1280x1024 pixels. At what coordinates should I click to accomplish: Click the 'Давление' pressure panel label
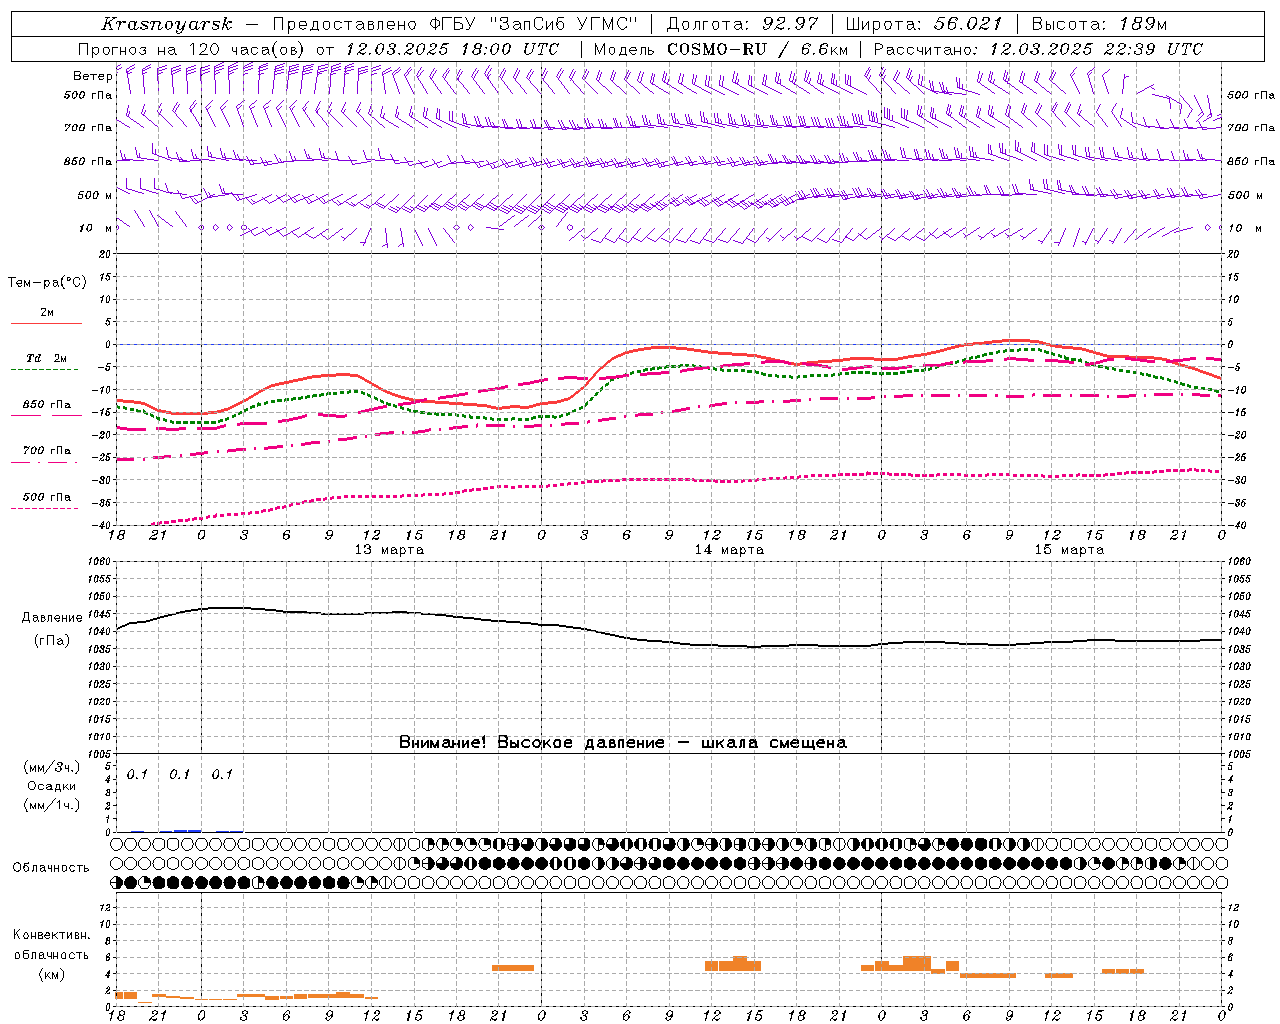point(52,618)
